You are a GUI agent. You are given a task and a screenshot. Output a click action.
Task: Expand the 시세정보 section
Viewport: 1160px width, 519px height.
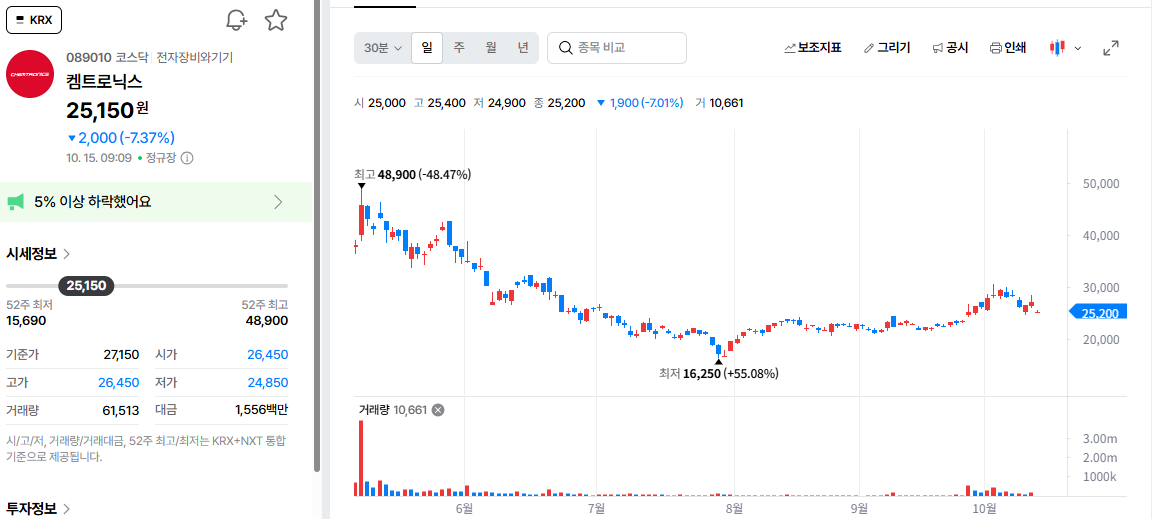tap(38, 254)
